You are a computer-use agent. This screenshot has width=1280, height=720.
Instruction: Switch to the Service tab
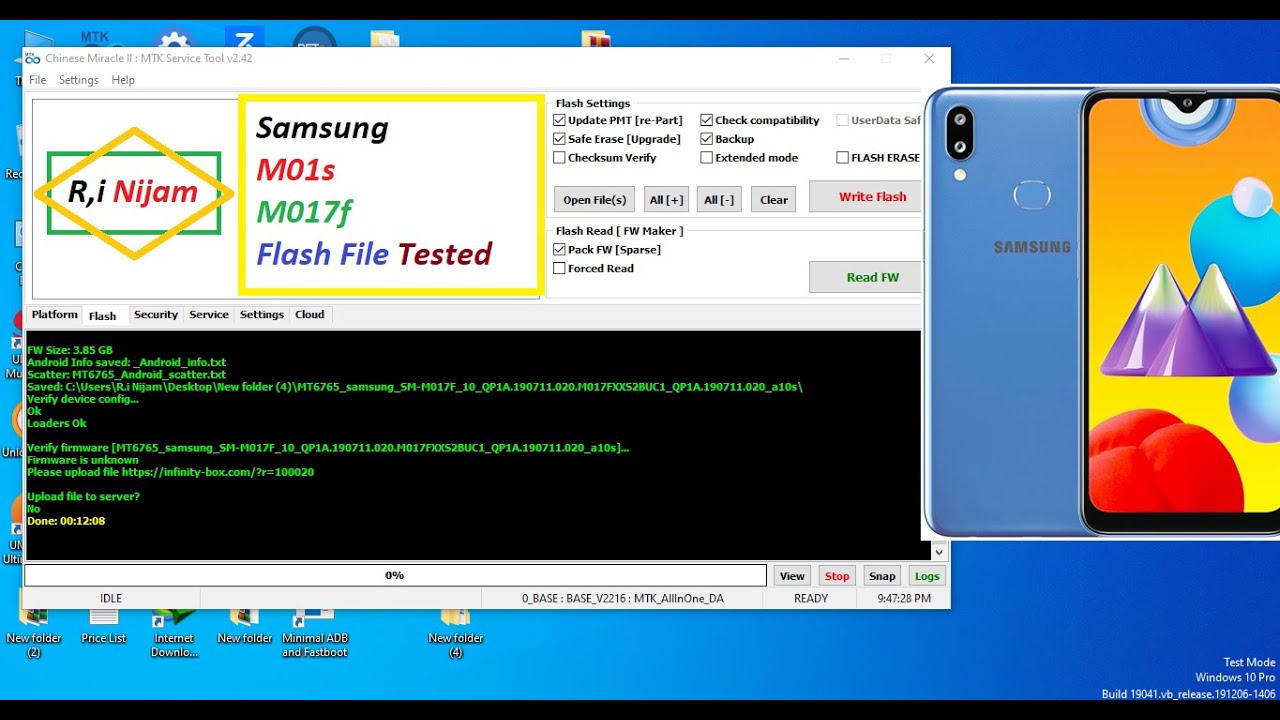pos(209,314)
